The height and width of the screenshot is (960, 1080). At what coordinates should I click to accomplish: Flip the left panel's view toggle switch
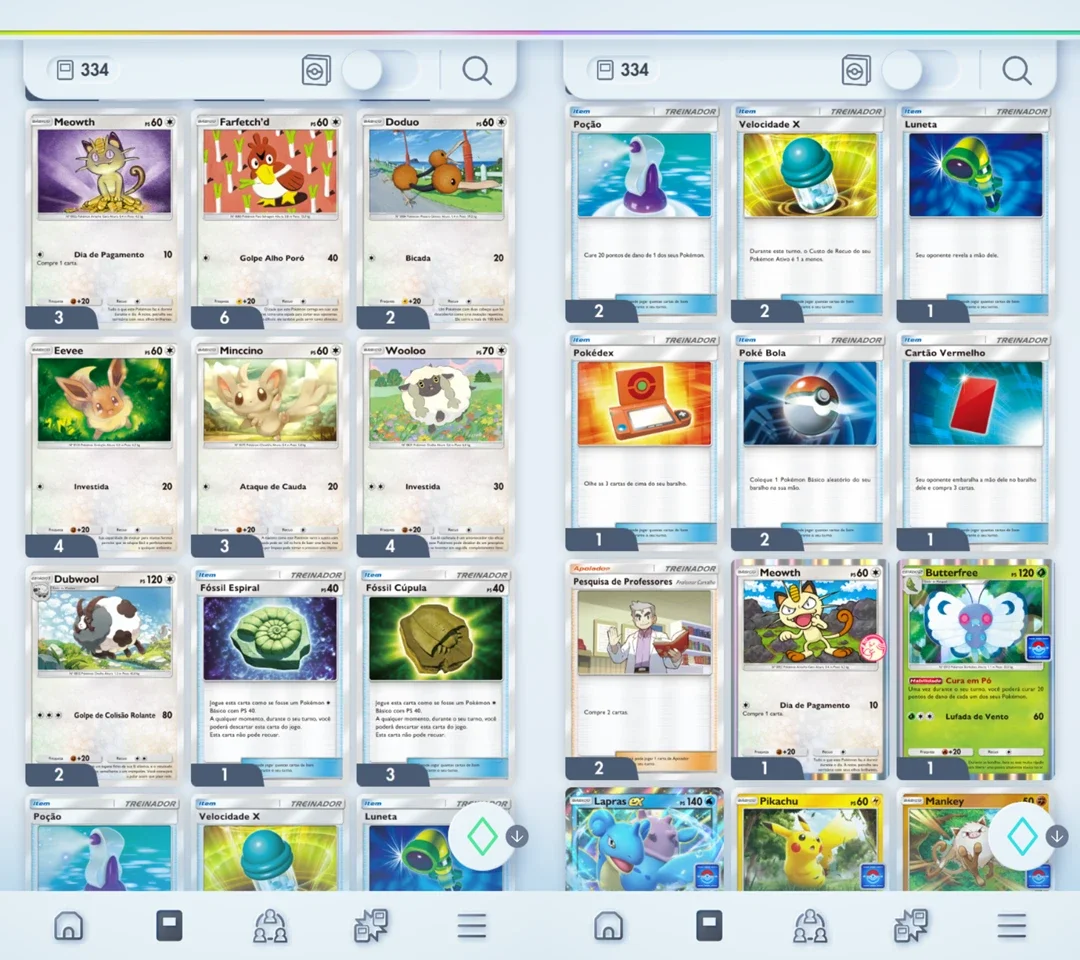[380, 70]
